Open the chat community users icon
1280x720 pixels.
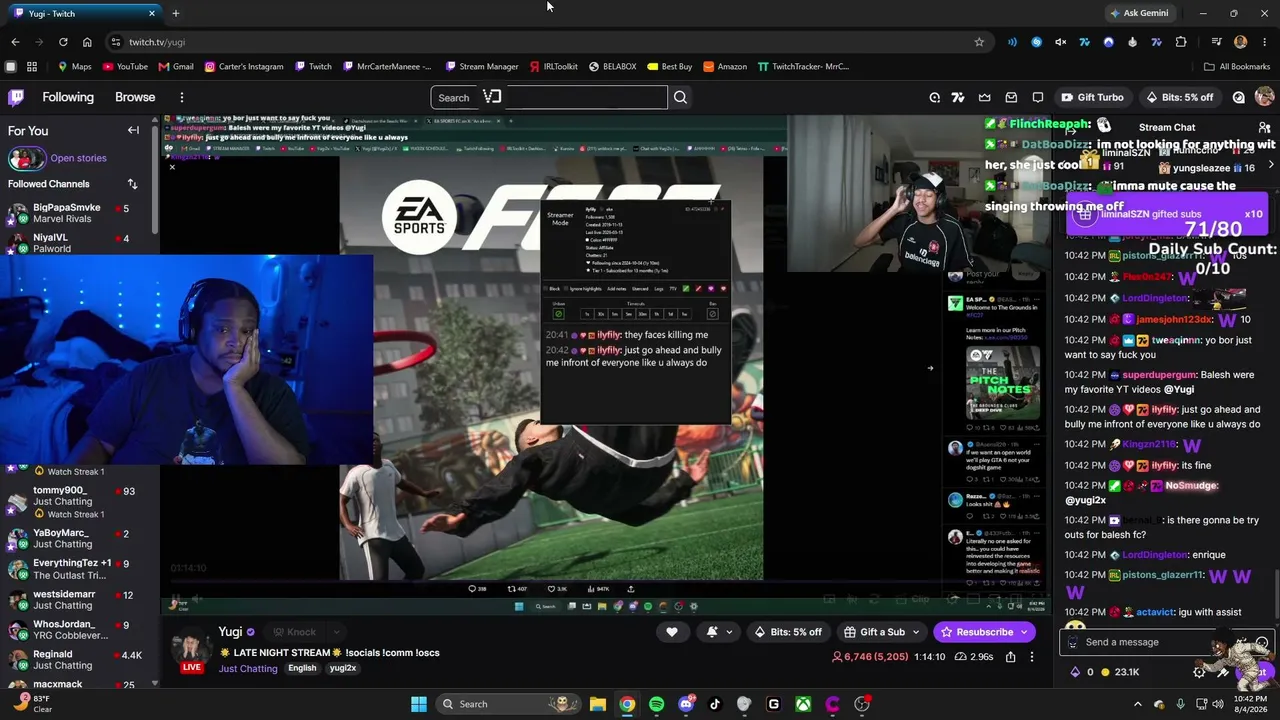click(1264, 129)
